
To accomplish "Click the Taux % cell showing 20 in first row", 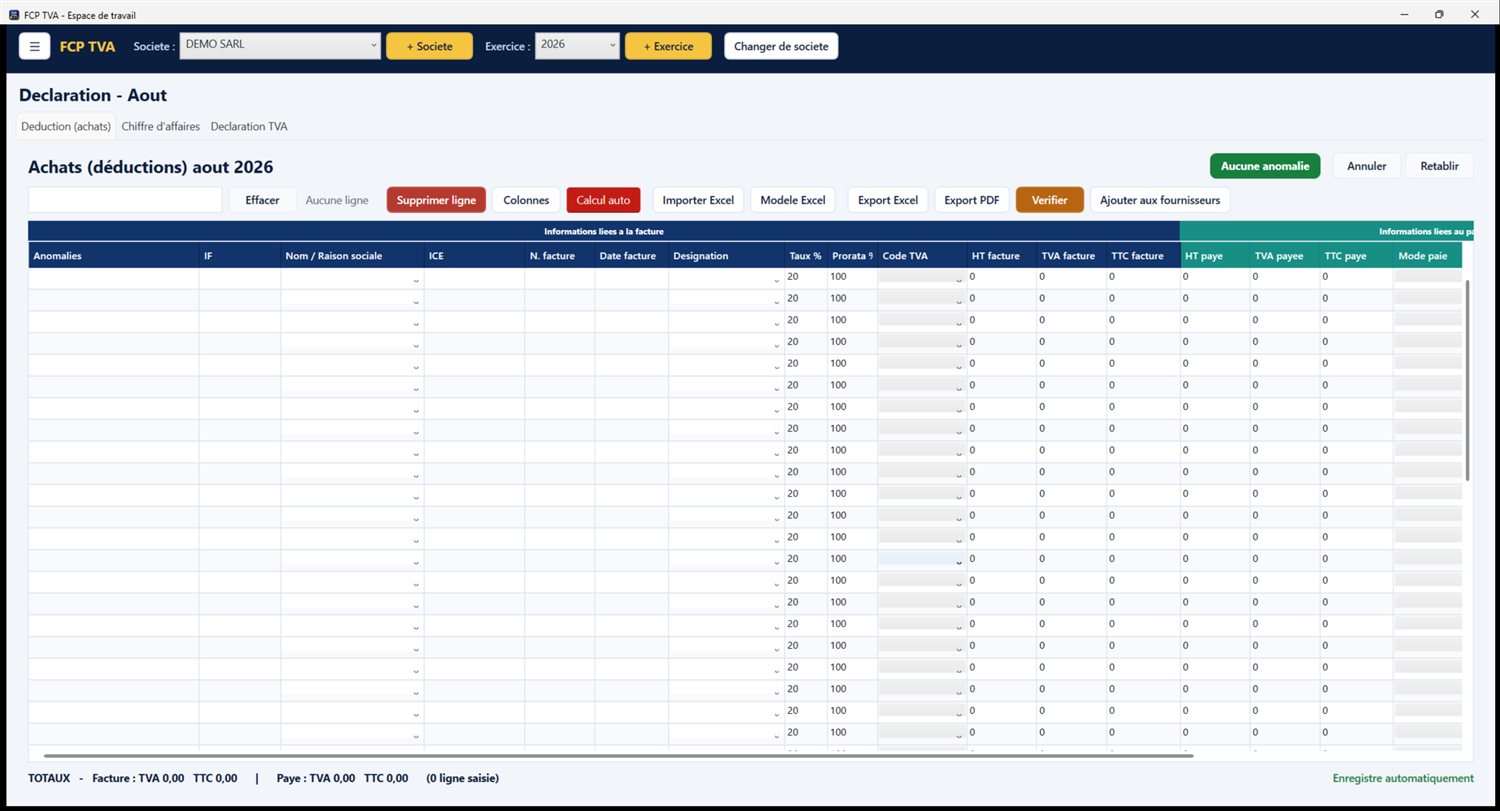I will pos(805,277).
